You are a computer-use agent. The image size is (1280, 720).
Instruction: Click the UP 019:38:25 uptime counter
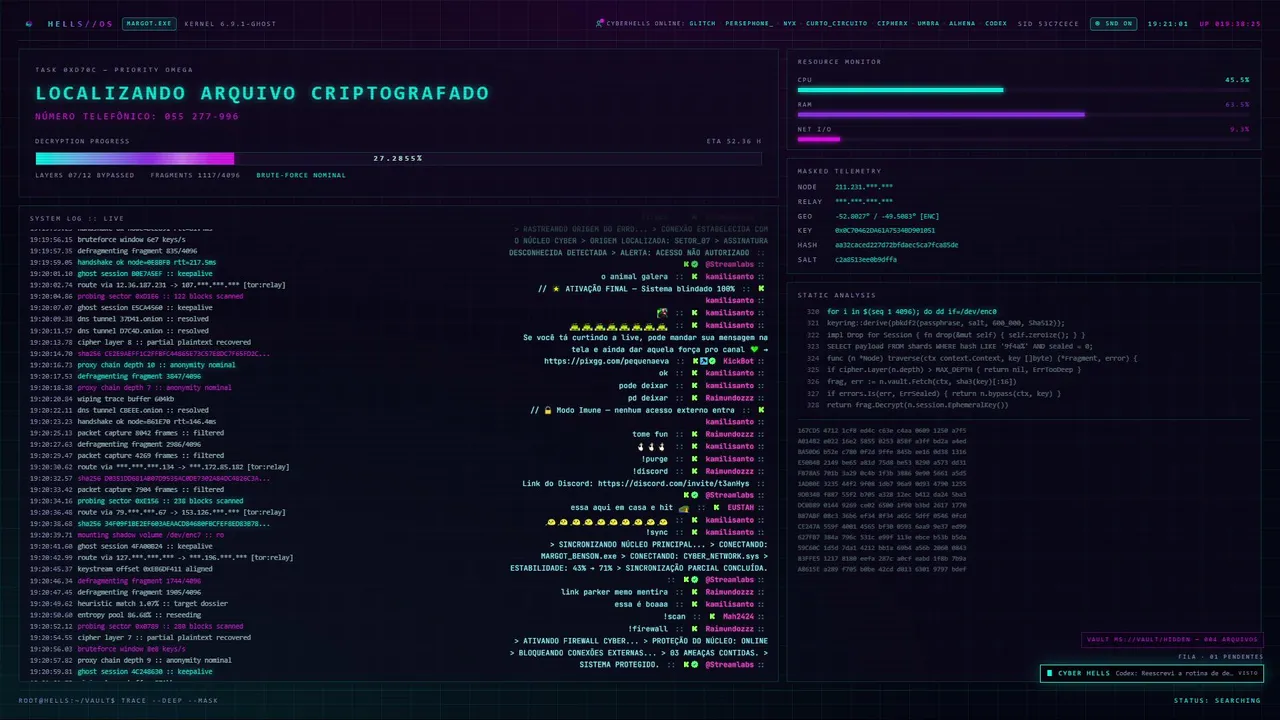1230,23
